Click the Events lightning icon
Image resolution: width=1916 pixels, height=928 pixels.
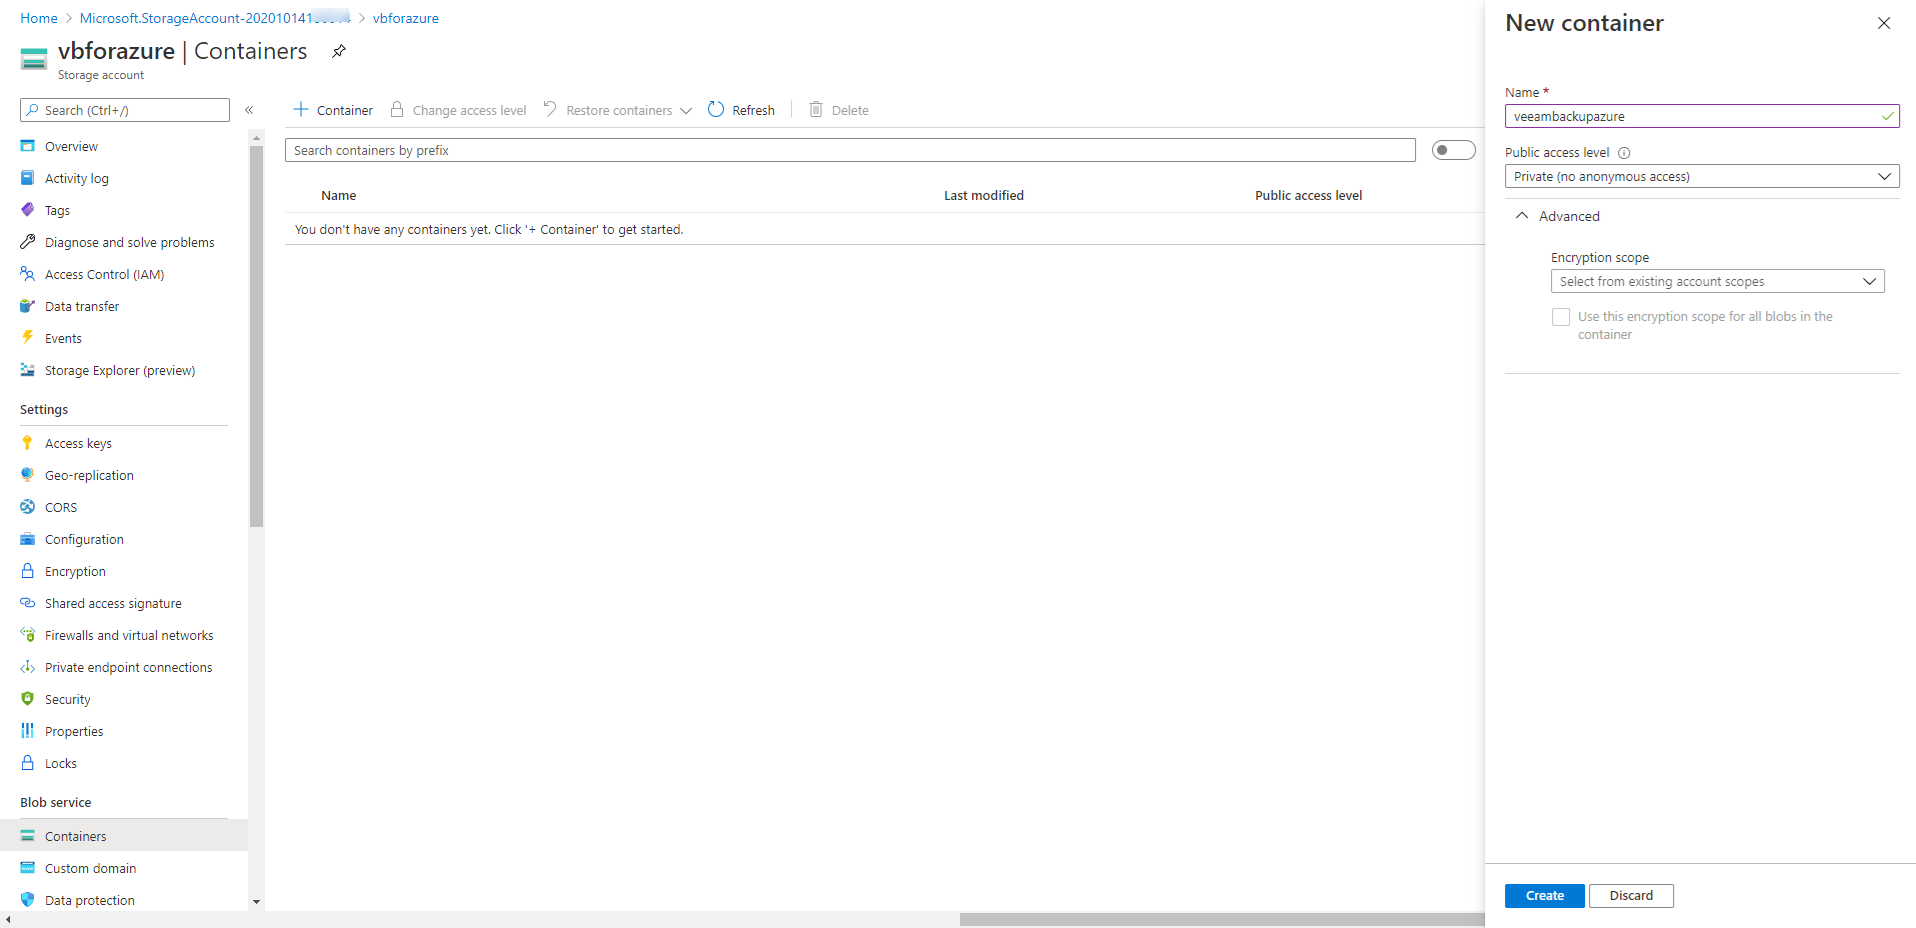(x=28, y=338)
